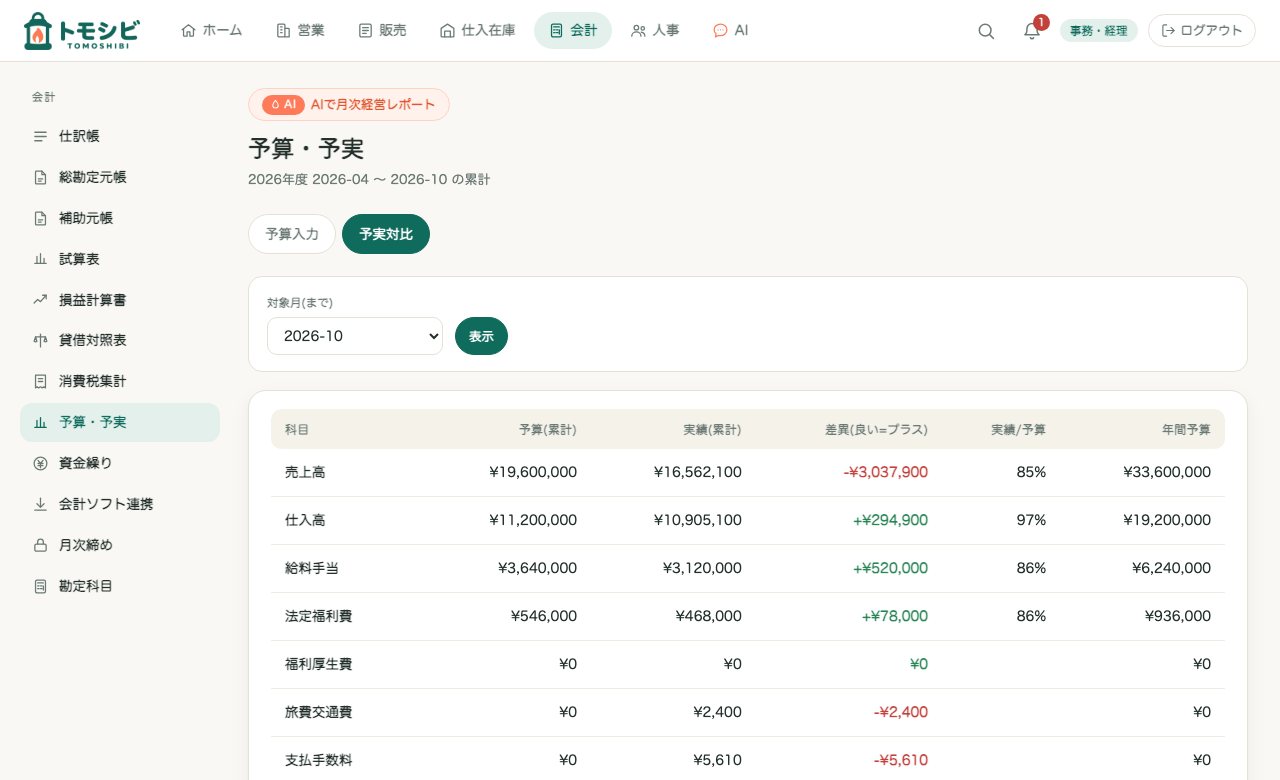Screen dimensions: 1280x780
Task: Click the receipt icon beside 消費税集計
Action: coord(40,382)
